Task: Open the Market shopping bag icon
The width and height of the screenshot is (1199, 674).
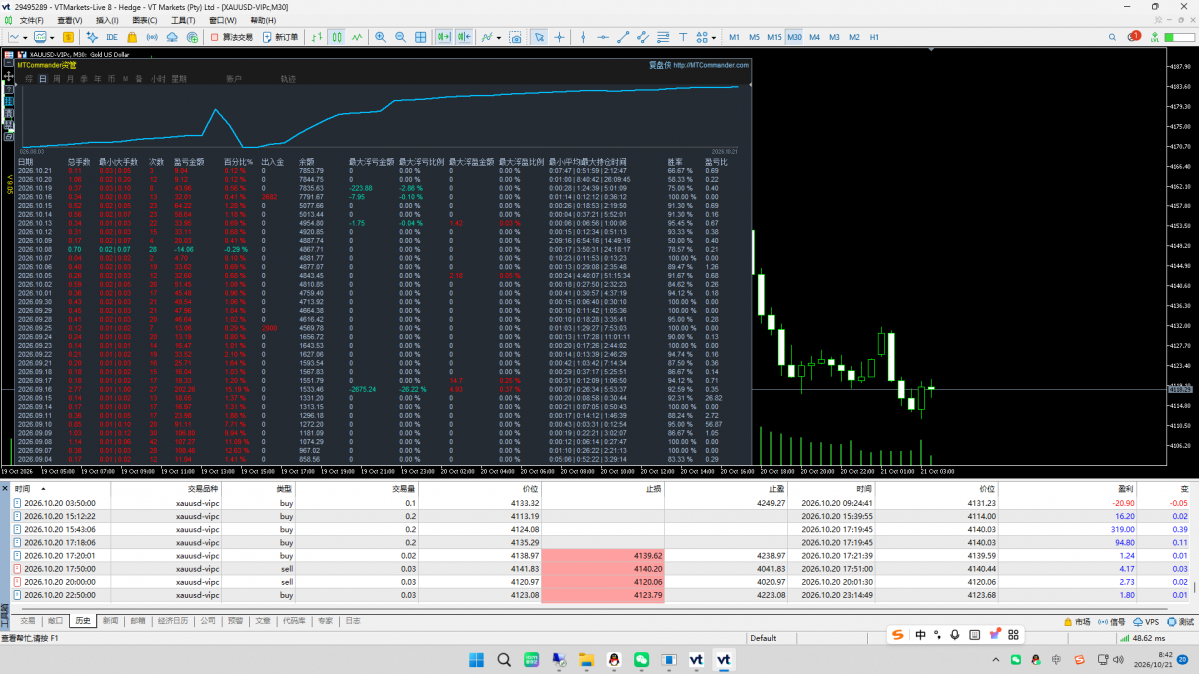Action: pos(132,37)
